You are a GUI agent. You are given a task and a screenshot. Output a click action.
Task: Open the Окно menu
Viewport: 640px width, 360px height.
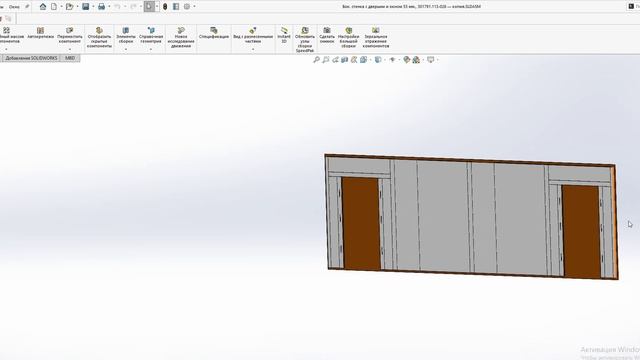[14, 7]
